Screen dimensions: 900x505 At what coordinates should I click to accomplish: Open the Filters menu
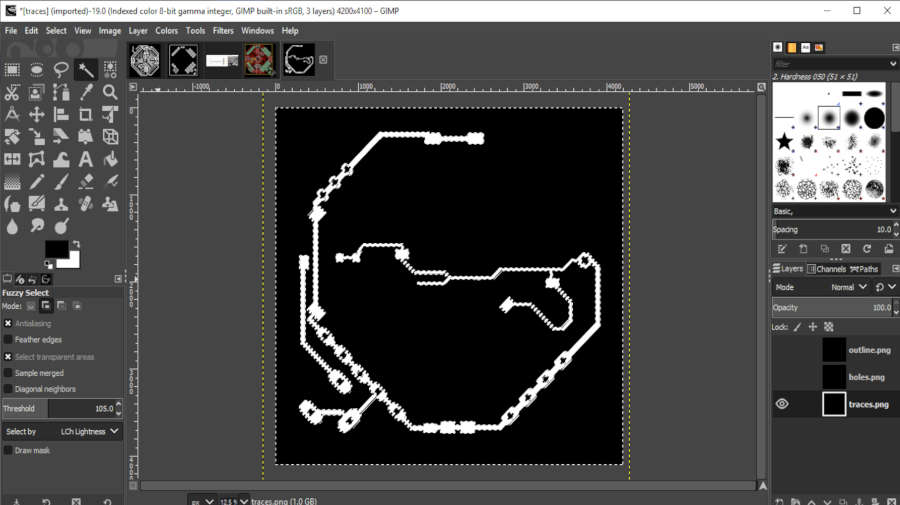point(223,31)
